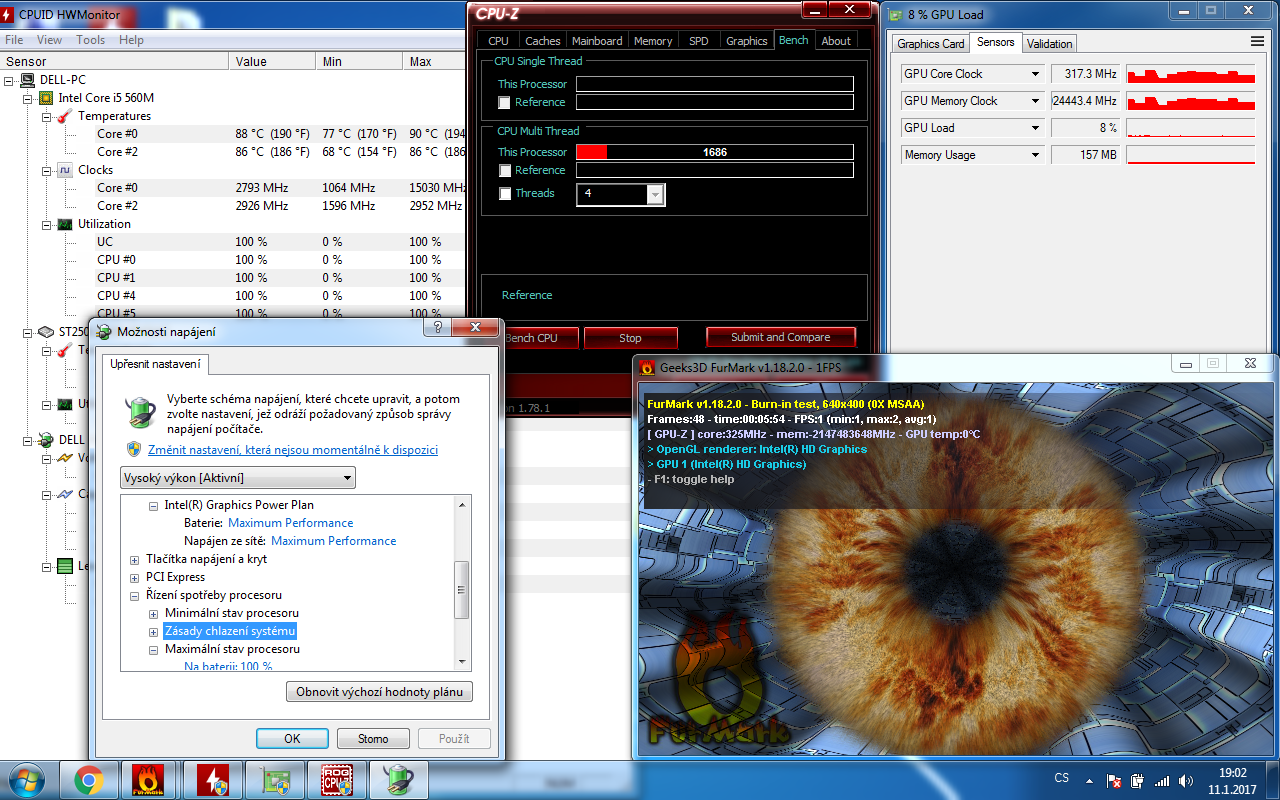
Task: Open the Memory Usage sensor dropdown
Action: [x=1035, y=155]
